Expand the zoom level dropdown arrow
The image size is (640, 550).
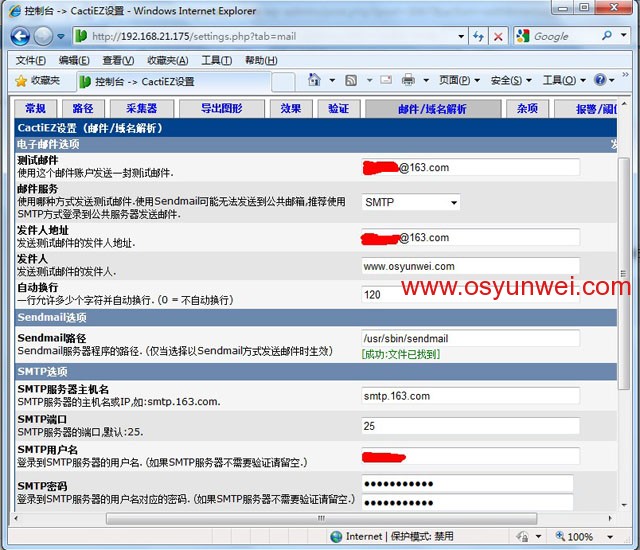610,537
